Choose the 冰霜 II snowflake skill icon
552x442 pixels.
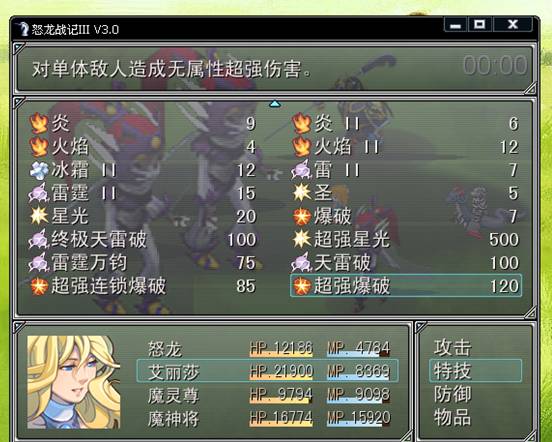(x=39, y=170)
